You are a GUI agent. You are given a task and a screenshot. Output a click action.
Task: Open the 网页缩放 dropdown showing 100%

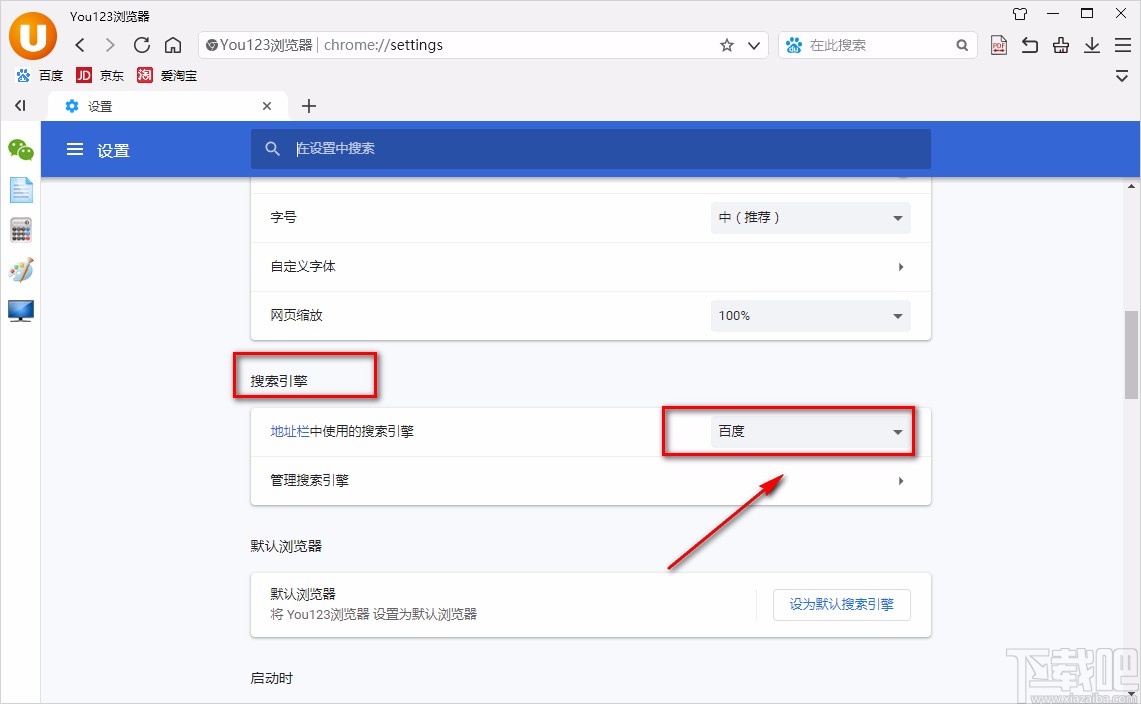810,315
